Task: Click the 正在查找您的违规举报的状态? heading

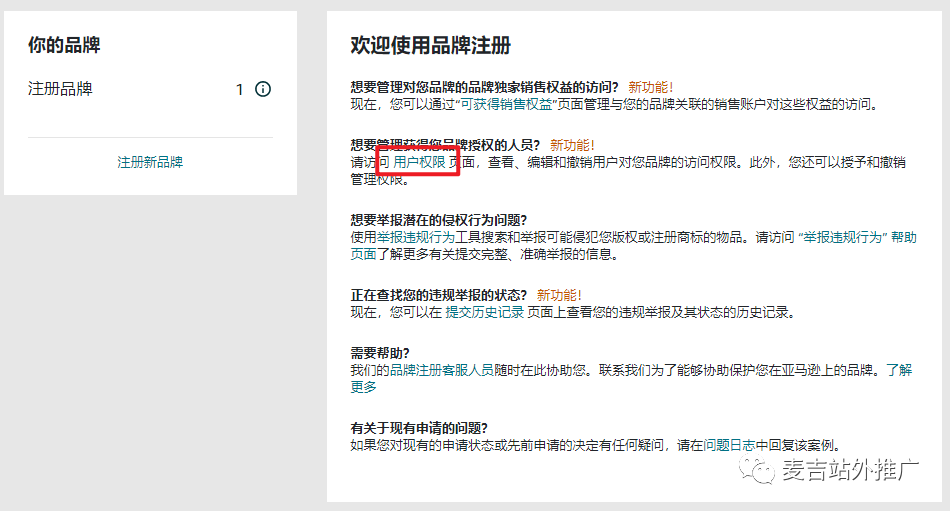Action: tap(439, 295)
